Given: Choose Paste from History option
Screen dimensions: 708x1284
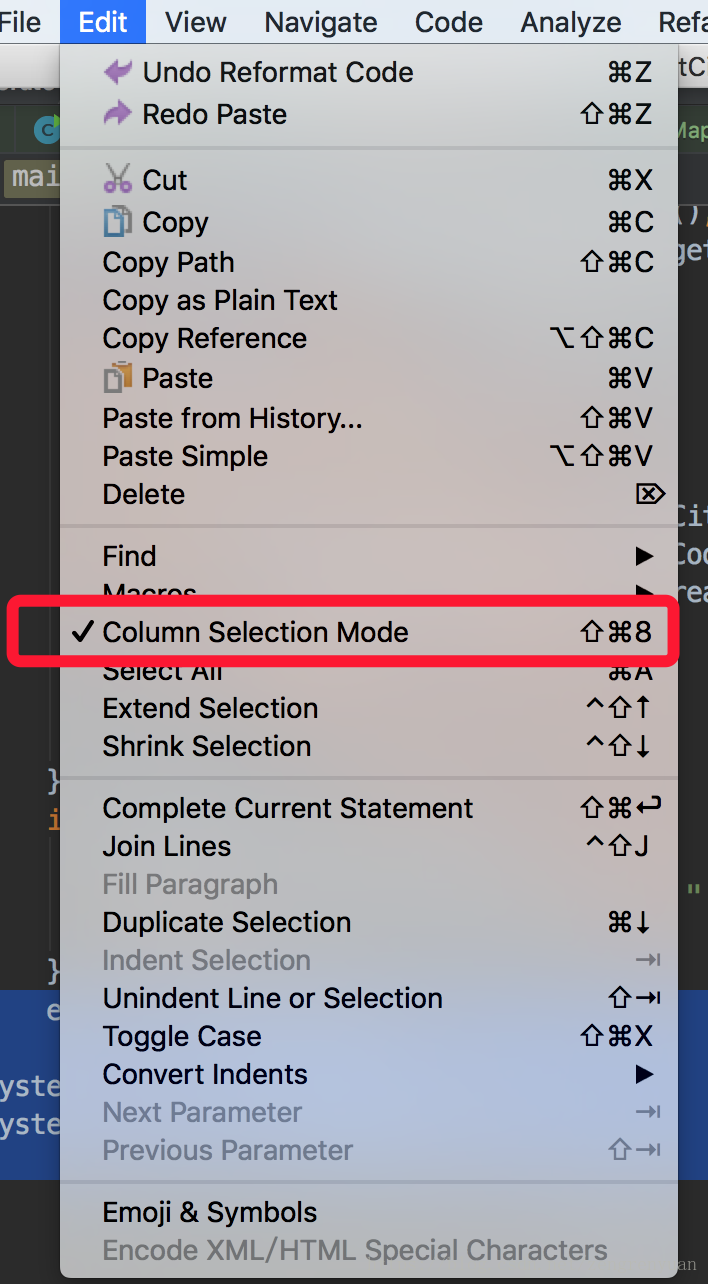Looking at the screenshot, I should coord(232,418).
